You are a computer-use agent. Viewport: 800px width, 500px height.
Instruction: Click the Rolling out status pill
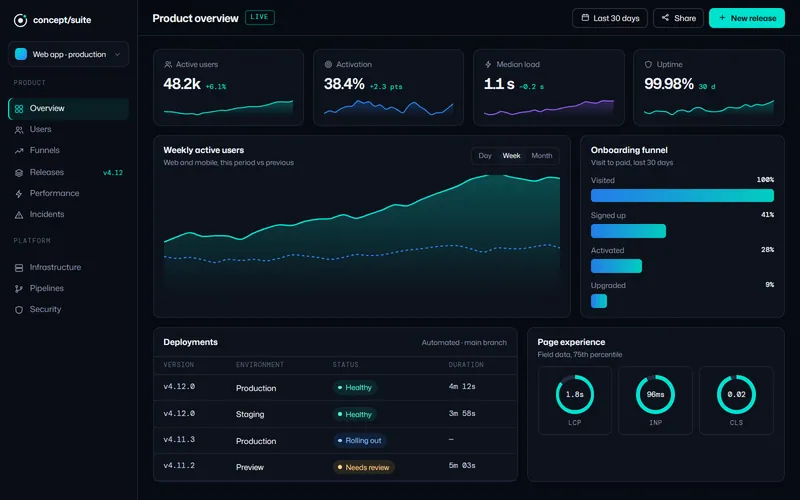click(x=359, y=440)
